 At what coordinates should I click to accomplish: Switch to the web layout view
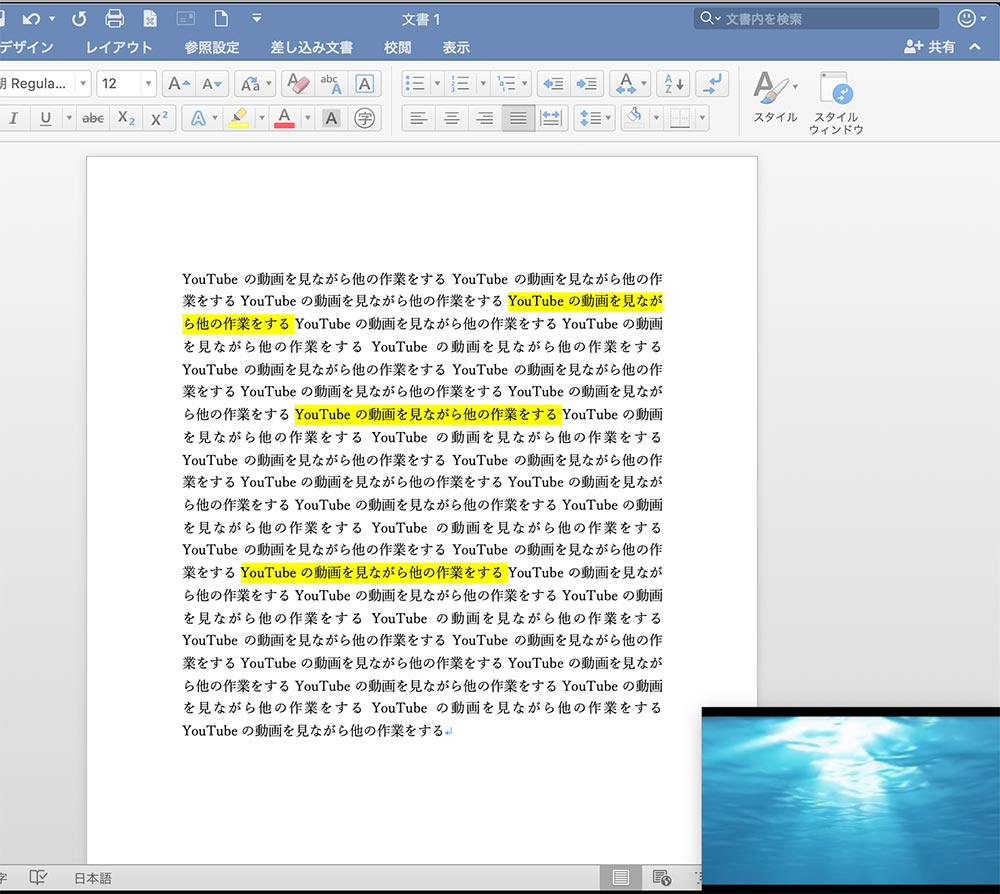(662, 878)
